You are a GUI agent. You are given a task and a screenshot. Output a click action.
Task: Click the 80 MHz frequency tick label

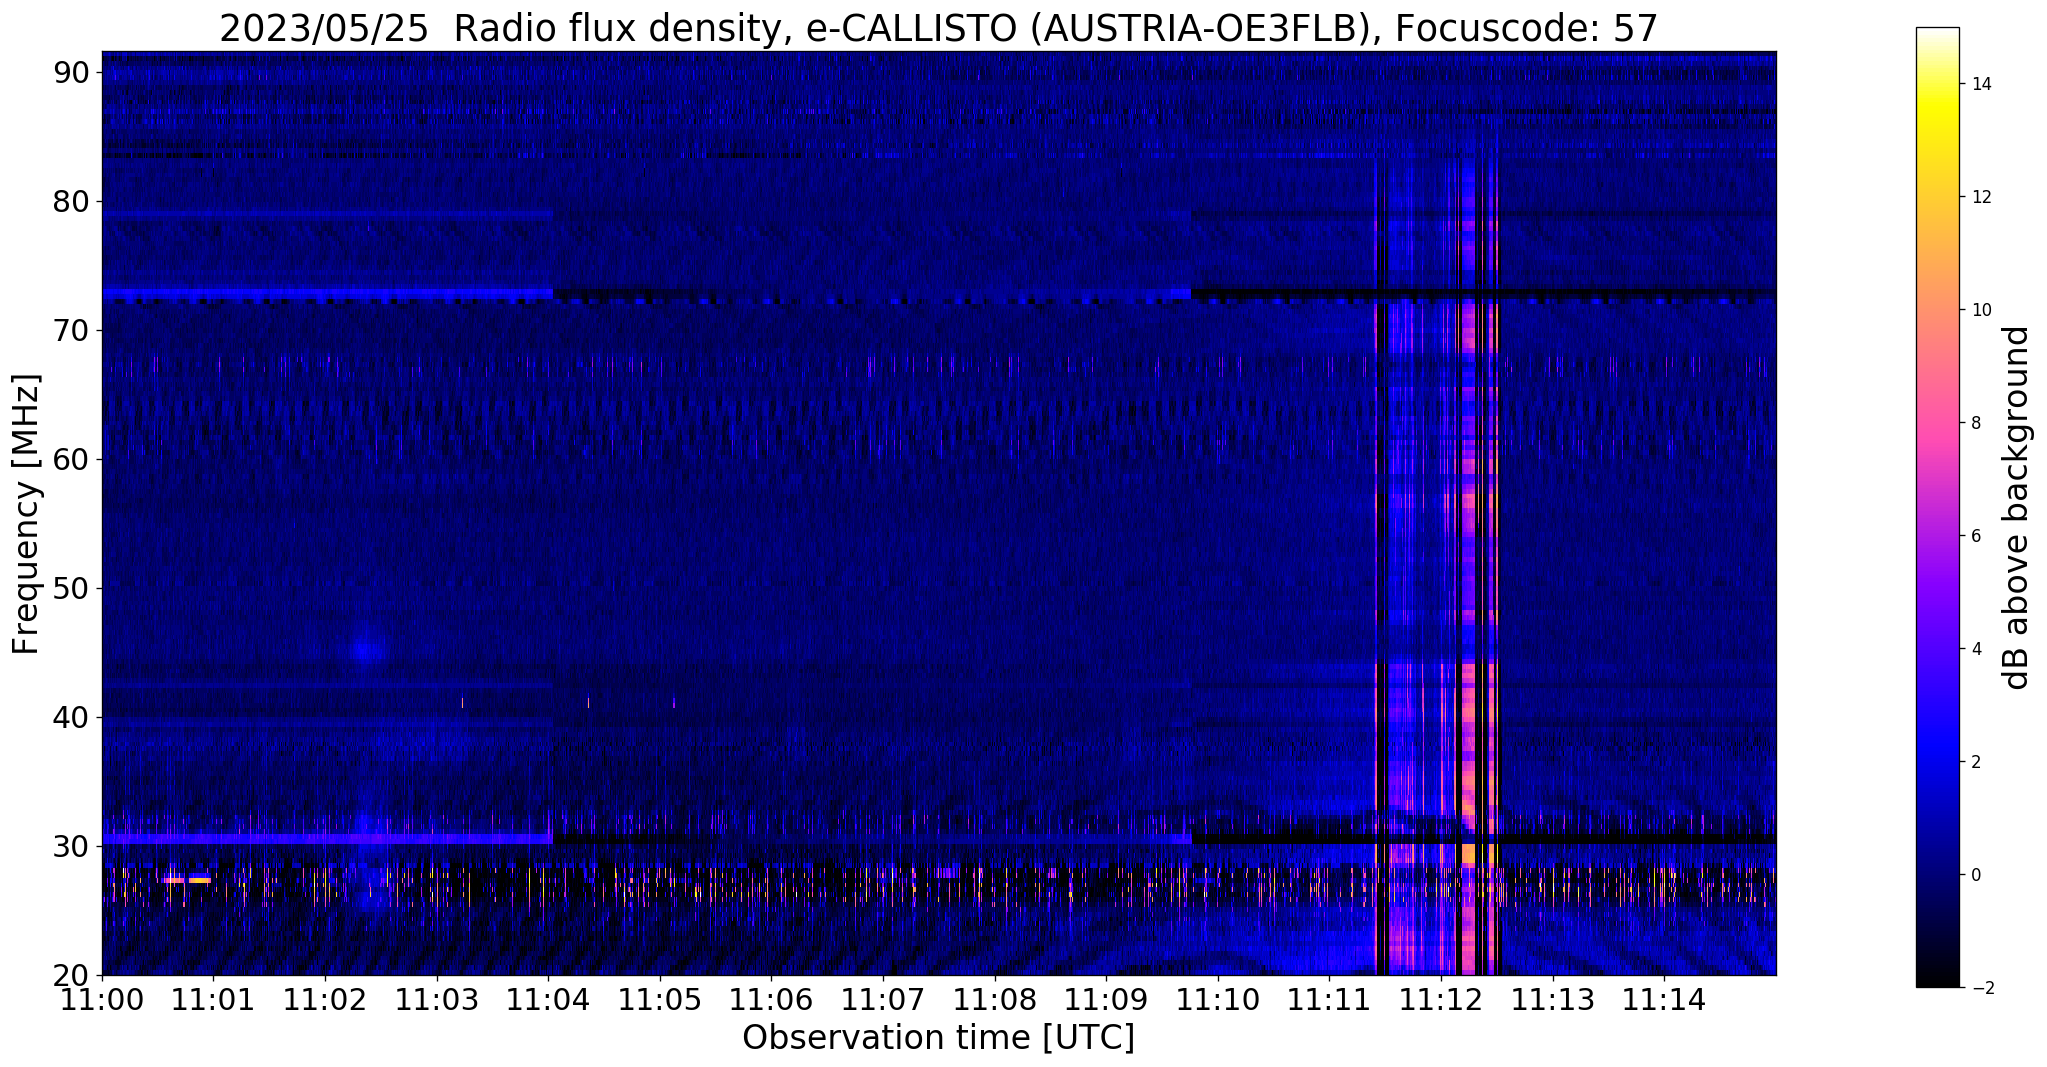(x=71, y=202)
